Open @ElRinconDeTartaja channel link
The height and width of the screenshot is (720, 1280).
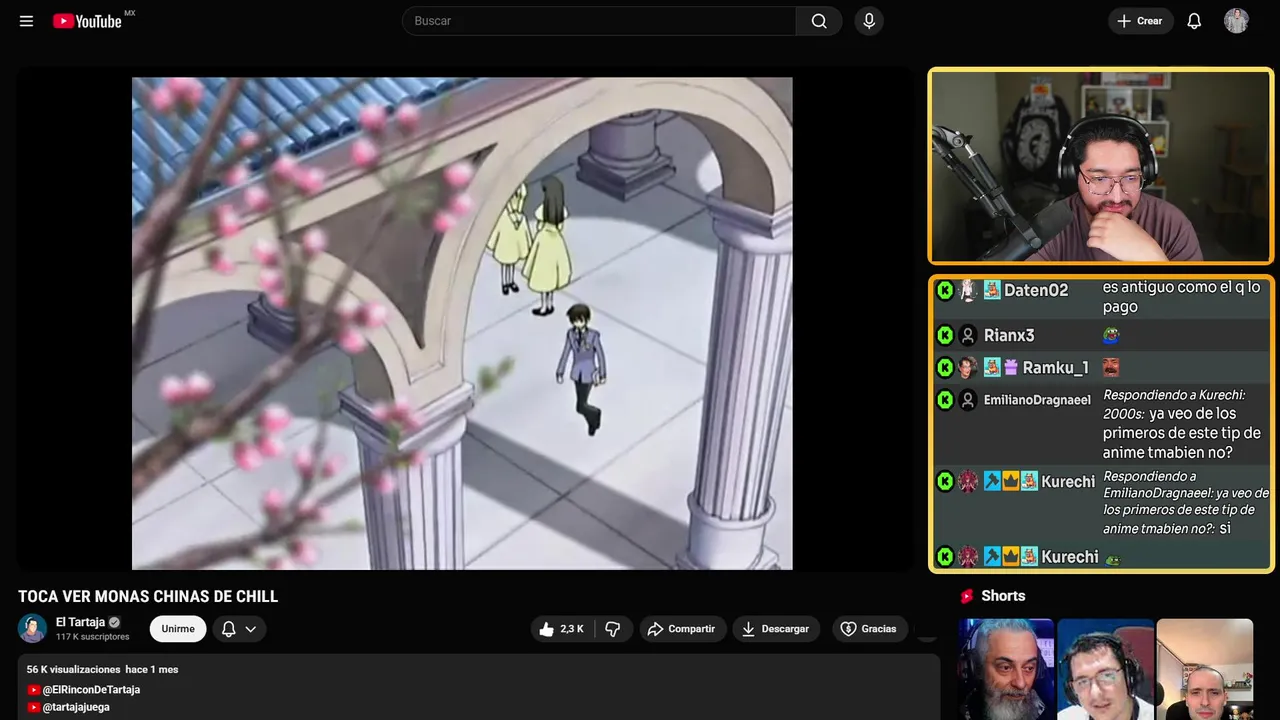[x=91, y=690]
